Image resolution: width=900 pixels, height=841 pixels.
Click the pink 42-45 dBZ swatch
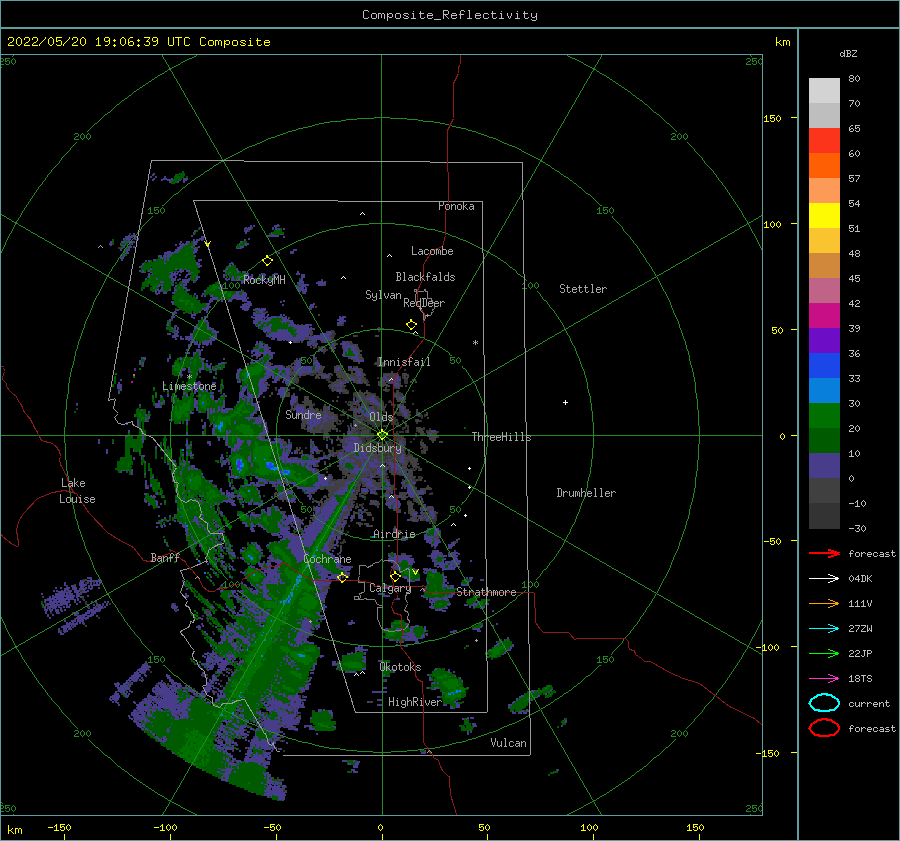pos(824,290)
